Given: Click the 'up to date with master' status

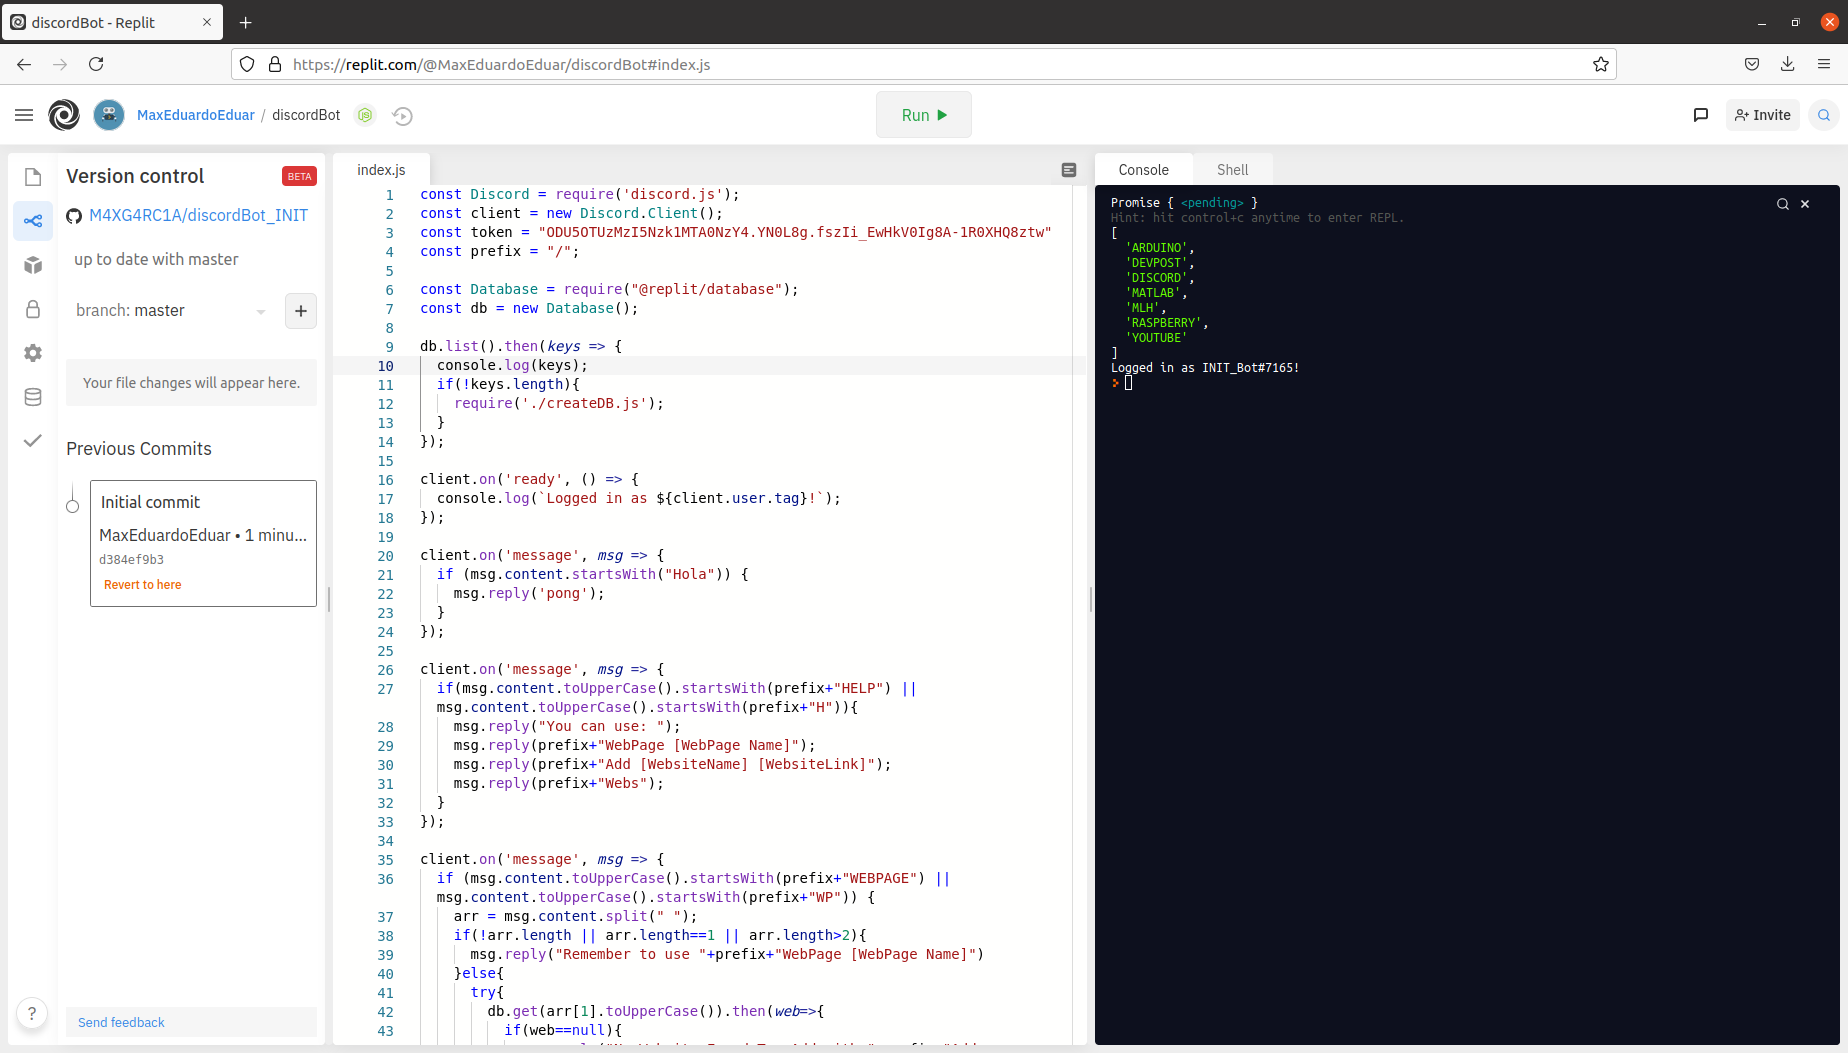Looking at the screenshot, I should pyautogui.click(x=156, y=260).
